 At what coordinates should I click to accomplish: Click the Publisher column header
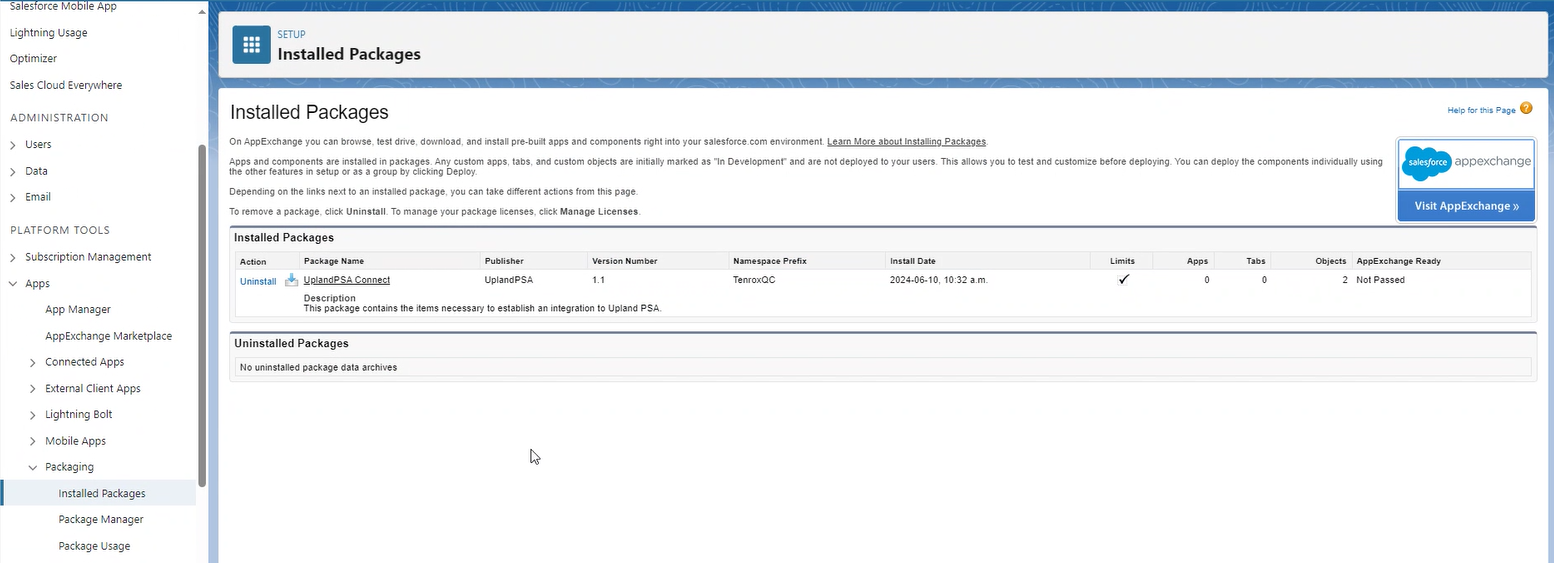tap(504, 261)
